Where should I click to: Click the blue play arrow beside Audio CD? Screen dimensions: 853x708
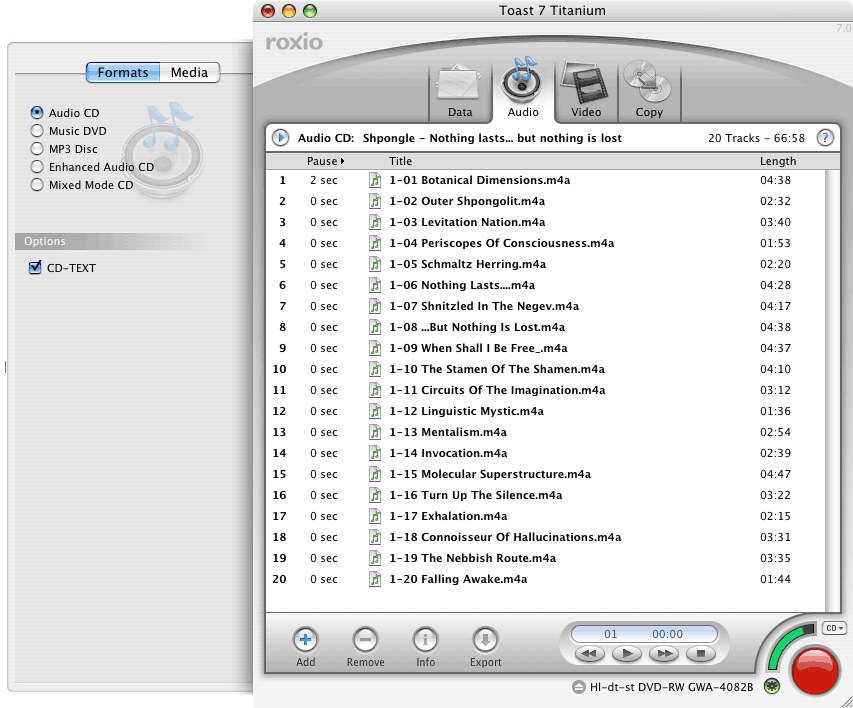pos(281,138)
